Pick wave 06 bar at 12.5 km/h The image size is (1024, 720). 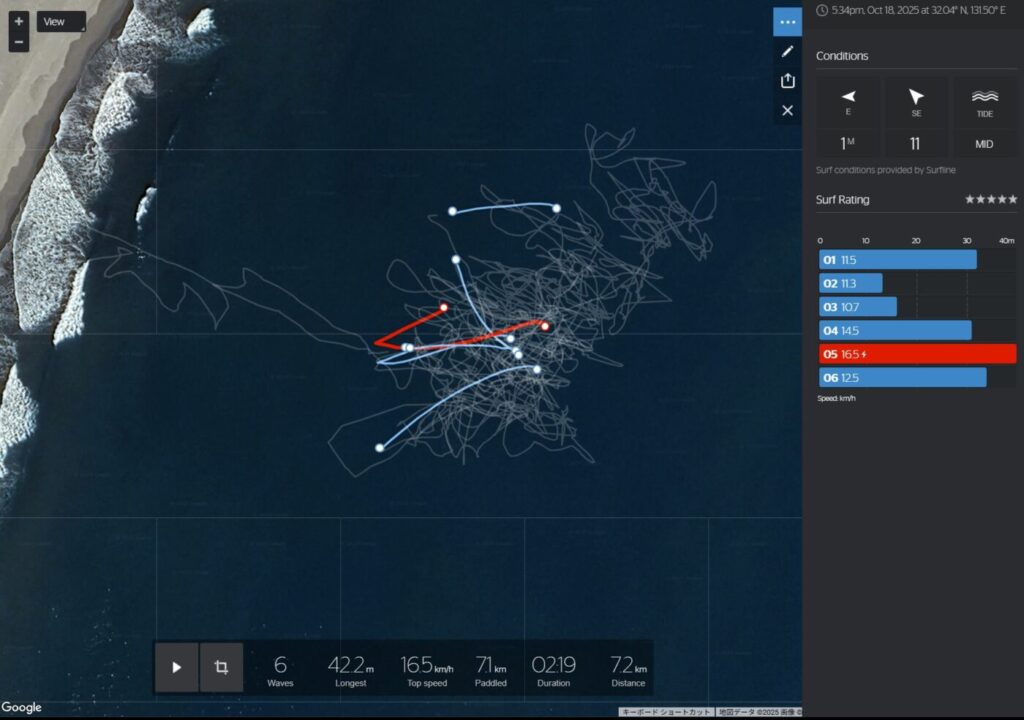902,377
